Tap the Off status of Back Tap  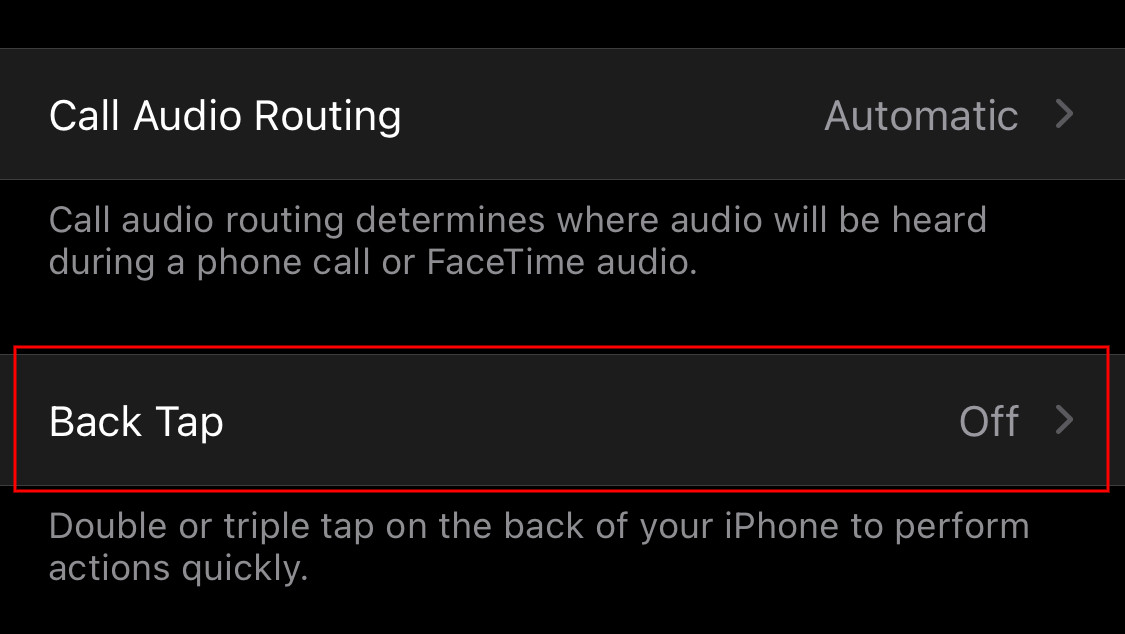pos(989,421)
